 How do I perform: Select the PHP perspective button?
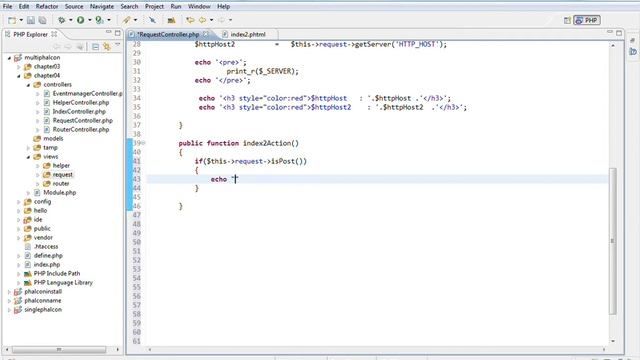tap(587, 20)
